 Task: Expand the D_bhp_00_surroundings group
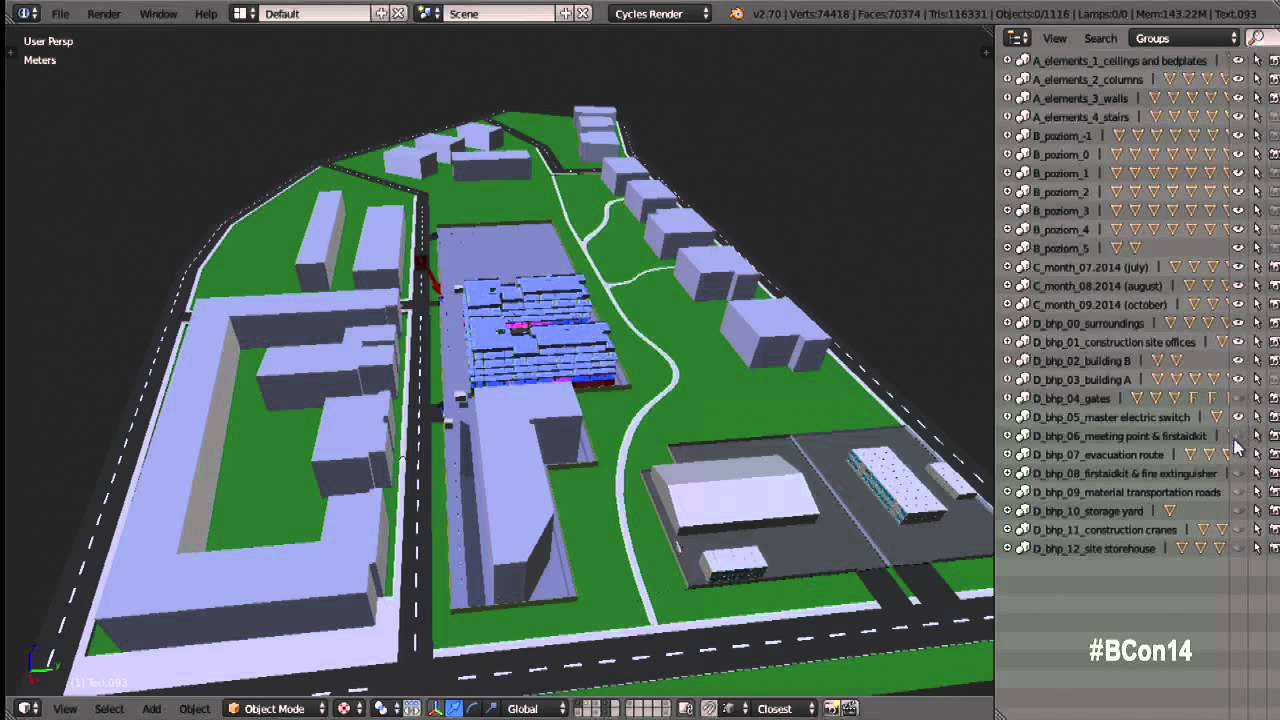point(1007,323)
